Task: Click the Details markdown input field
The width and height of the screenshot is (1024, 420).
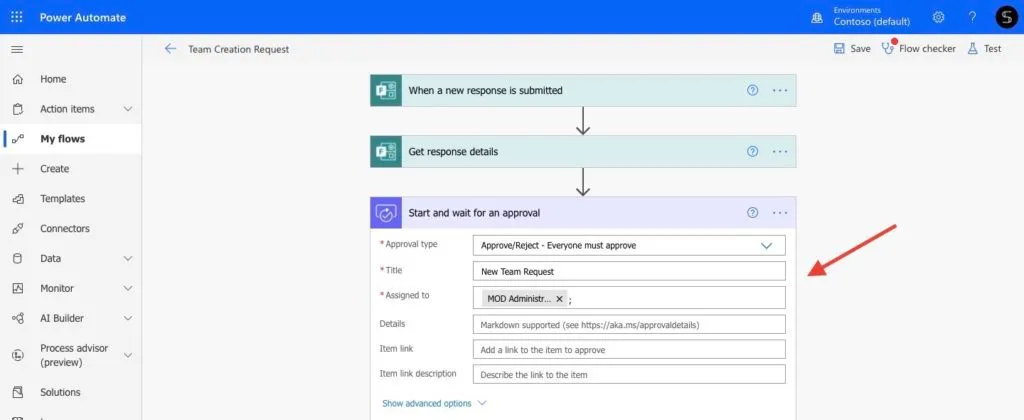Action: click(629, 325)
